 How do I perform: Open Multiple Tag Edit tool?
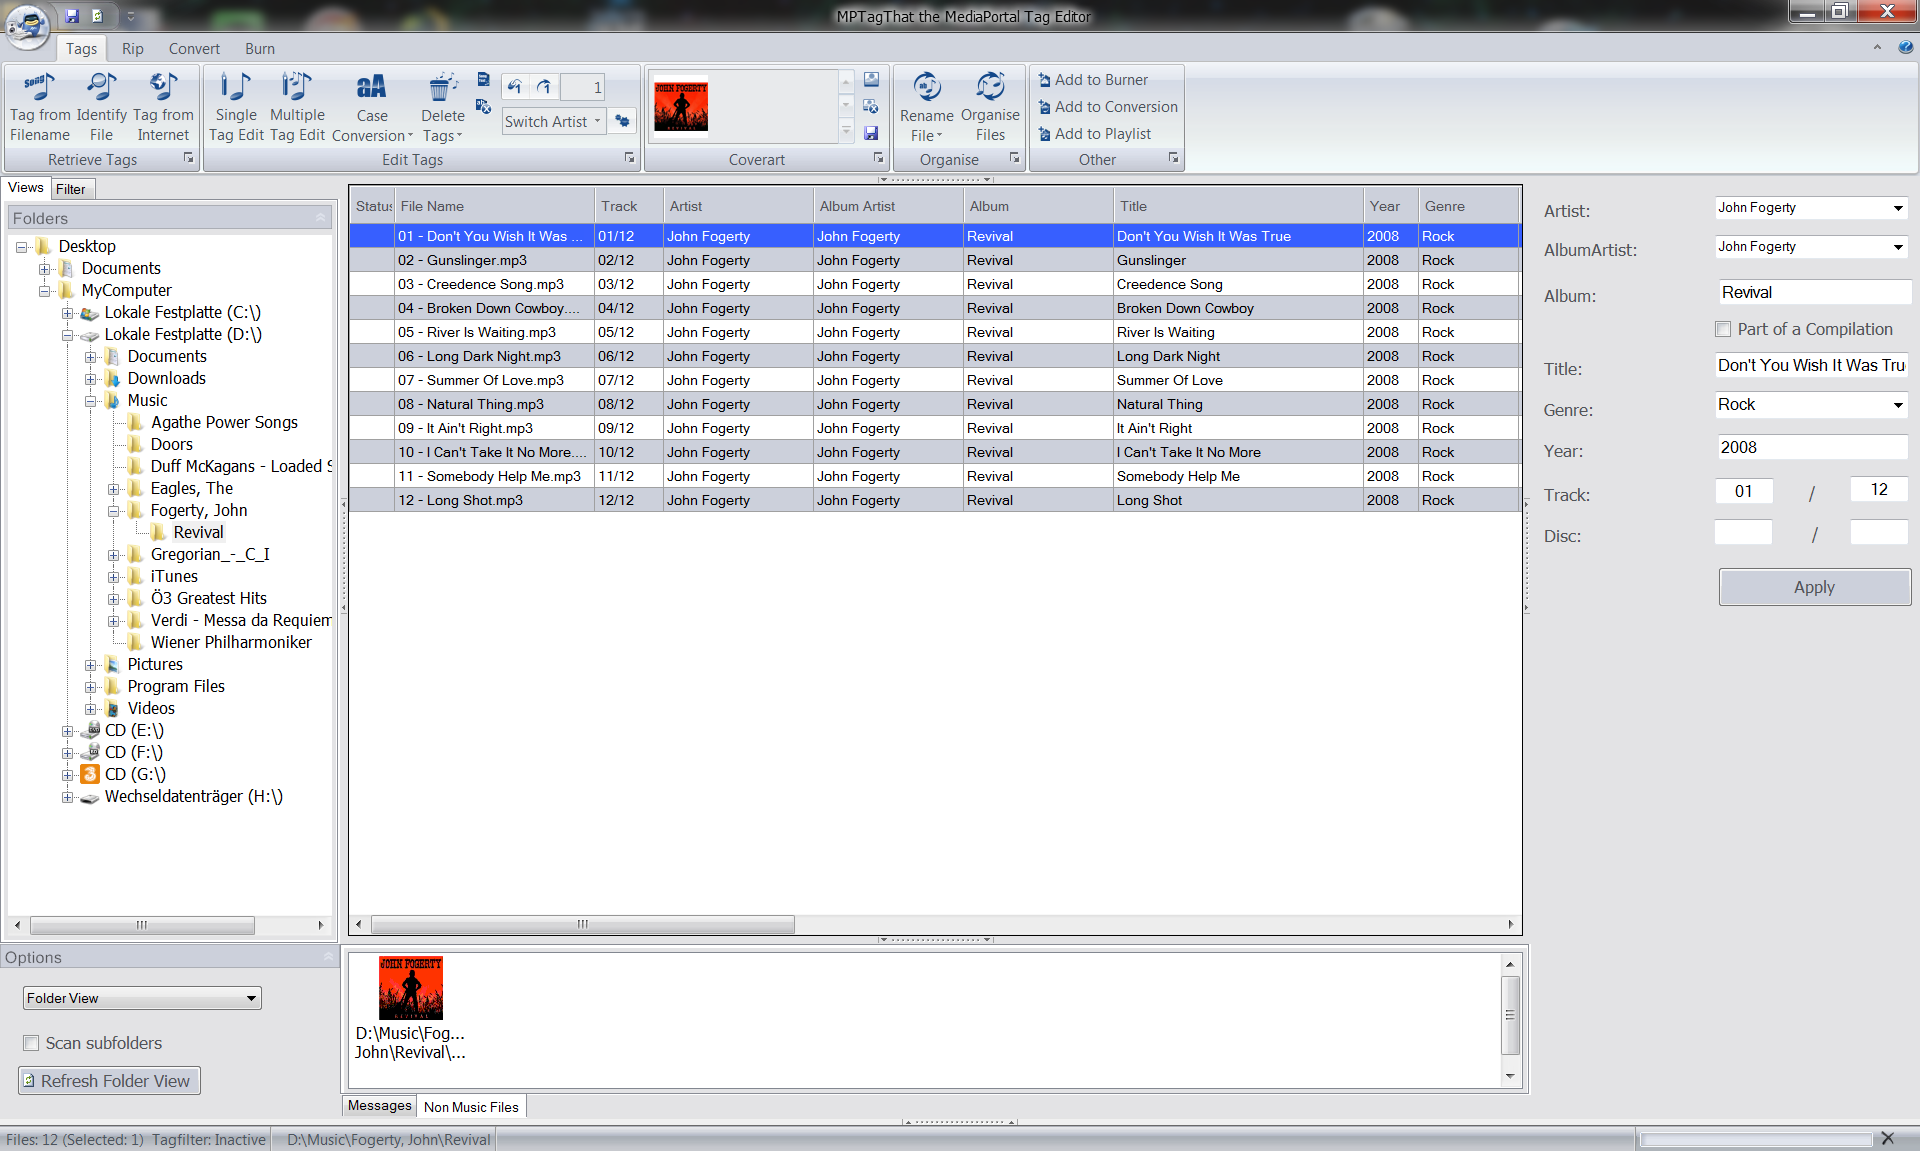click(x=297, y=88)
